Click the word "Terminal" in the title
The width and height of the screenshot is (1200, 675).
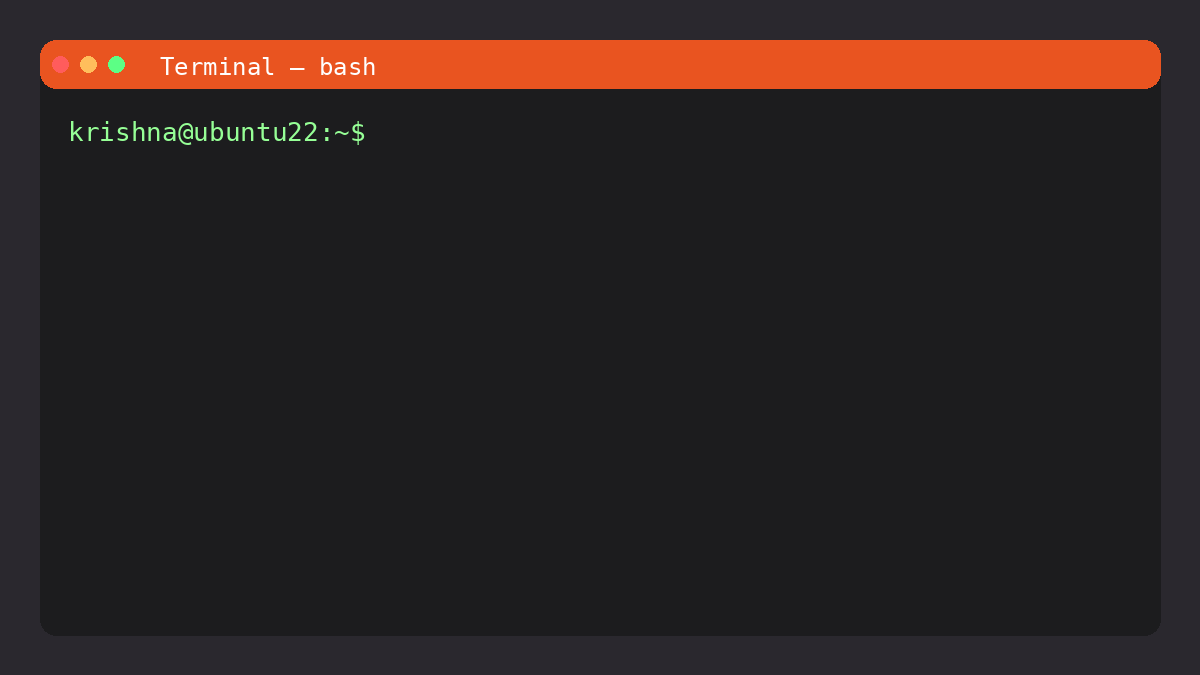tap(217, 67)
